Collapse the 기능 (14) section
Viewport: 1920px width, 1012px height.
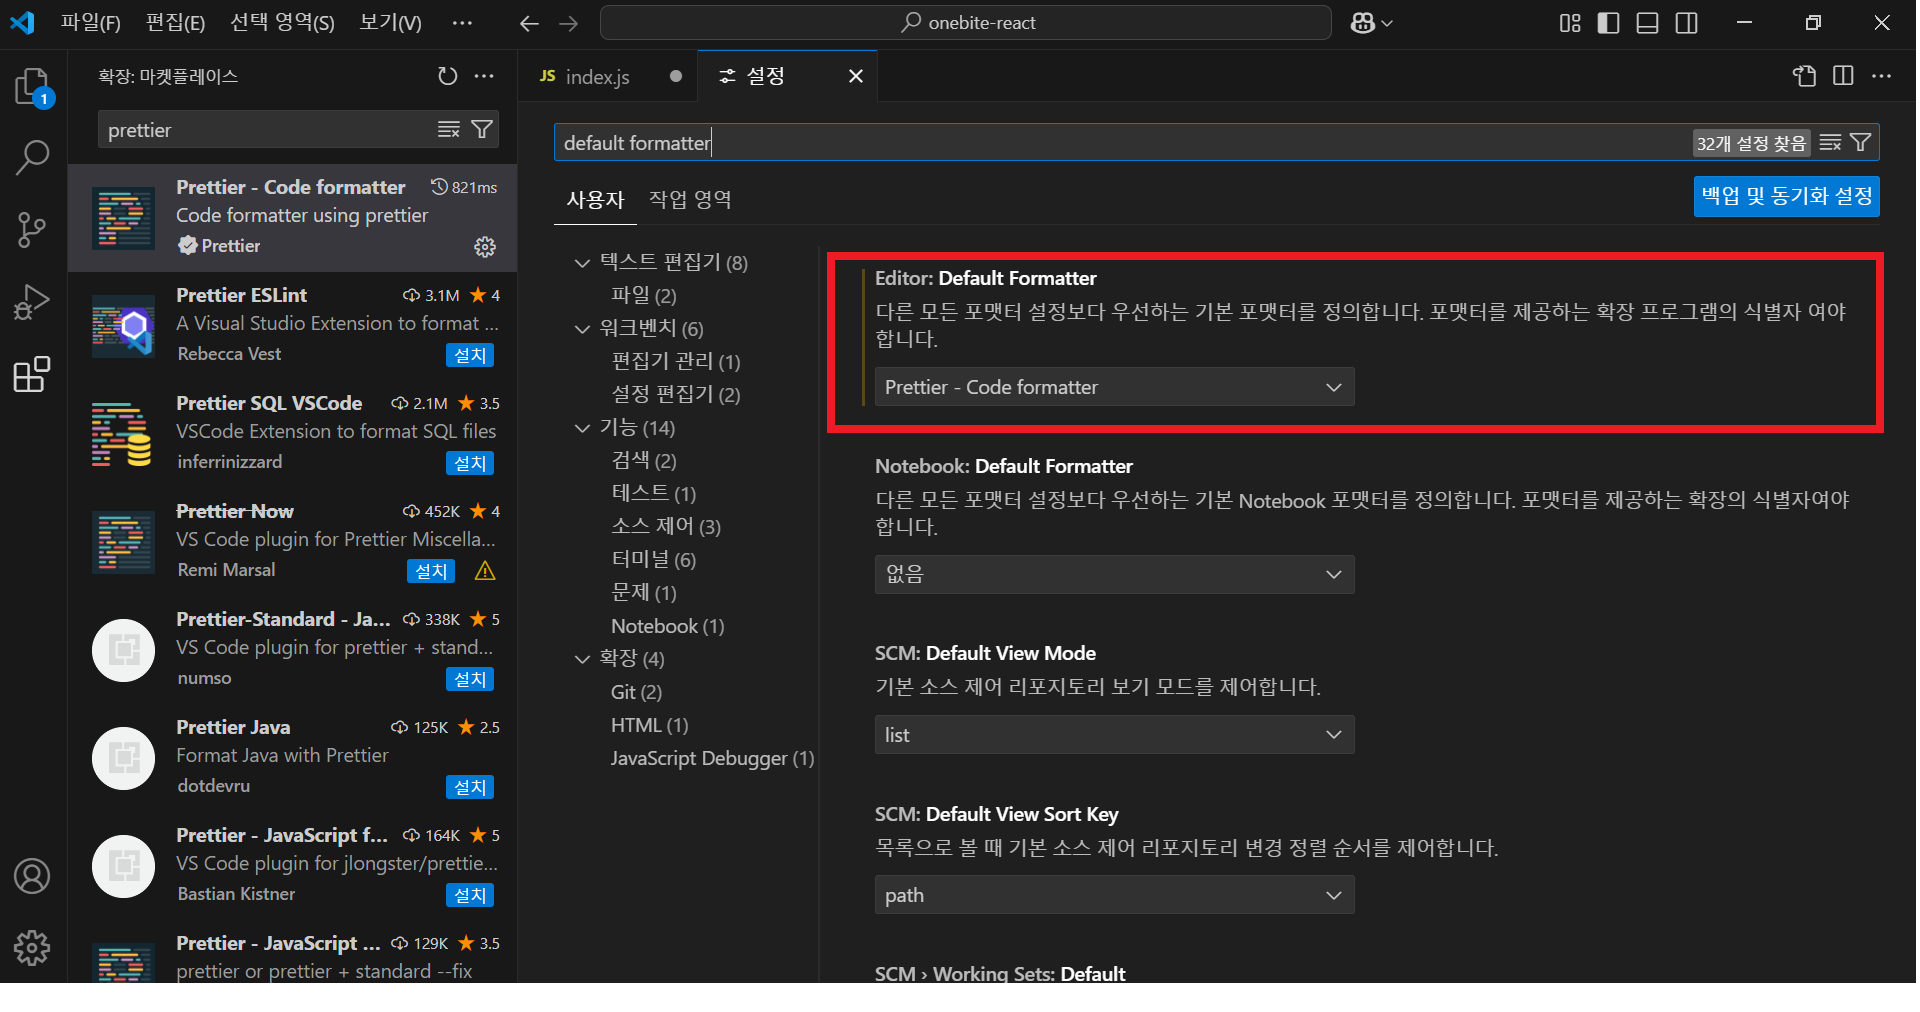582,428
